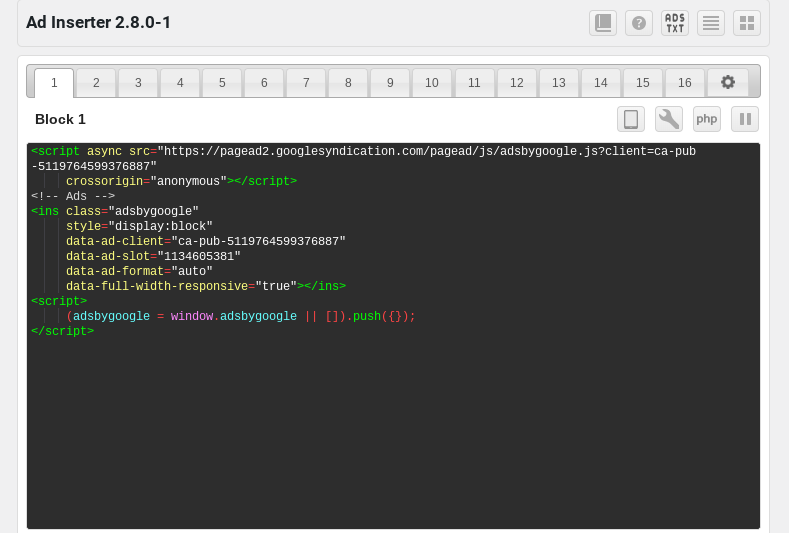This screenshot has height=533, width=789.
Task: Click the window.adsbygoogle push code line
Action: click(x=241, y=316)
